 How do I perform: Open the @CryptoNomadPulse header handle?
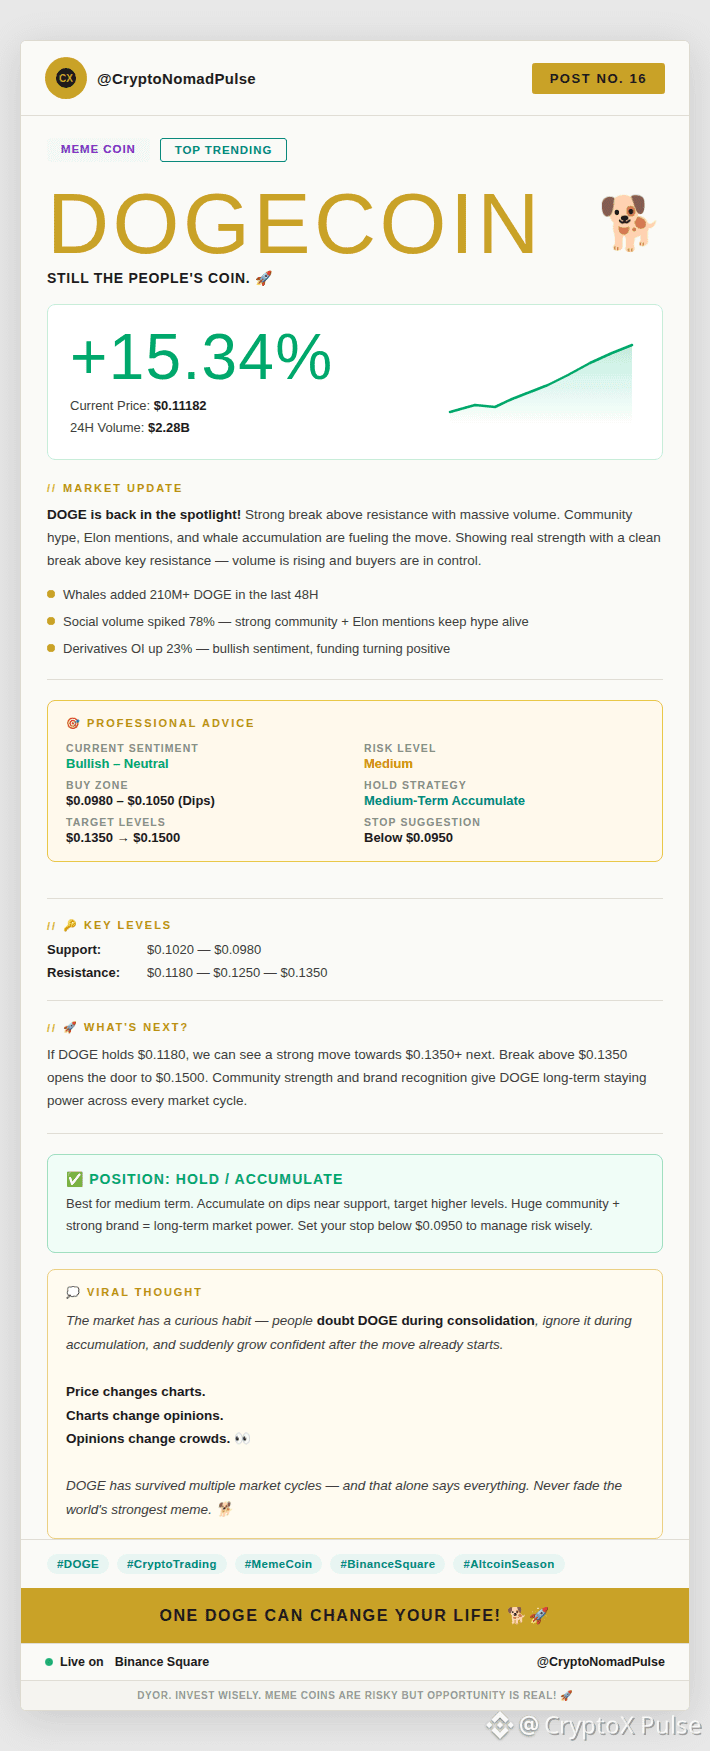[176, 79]
